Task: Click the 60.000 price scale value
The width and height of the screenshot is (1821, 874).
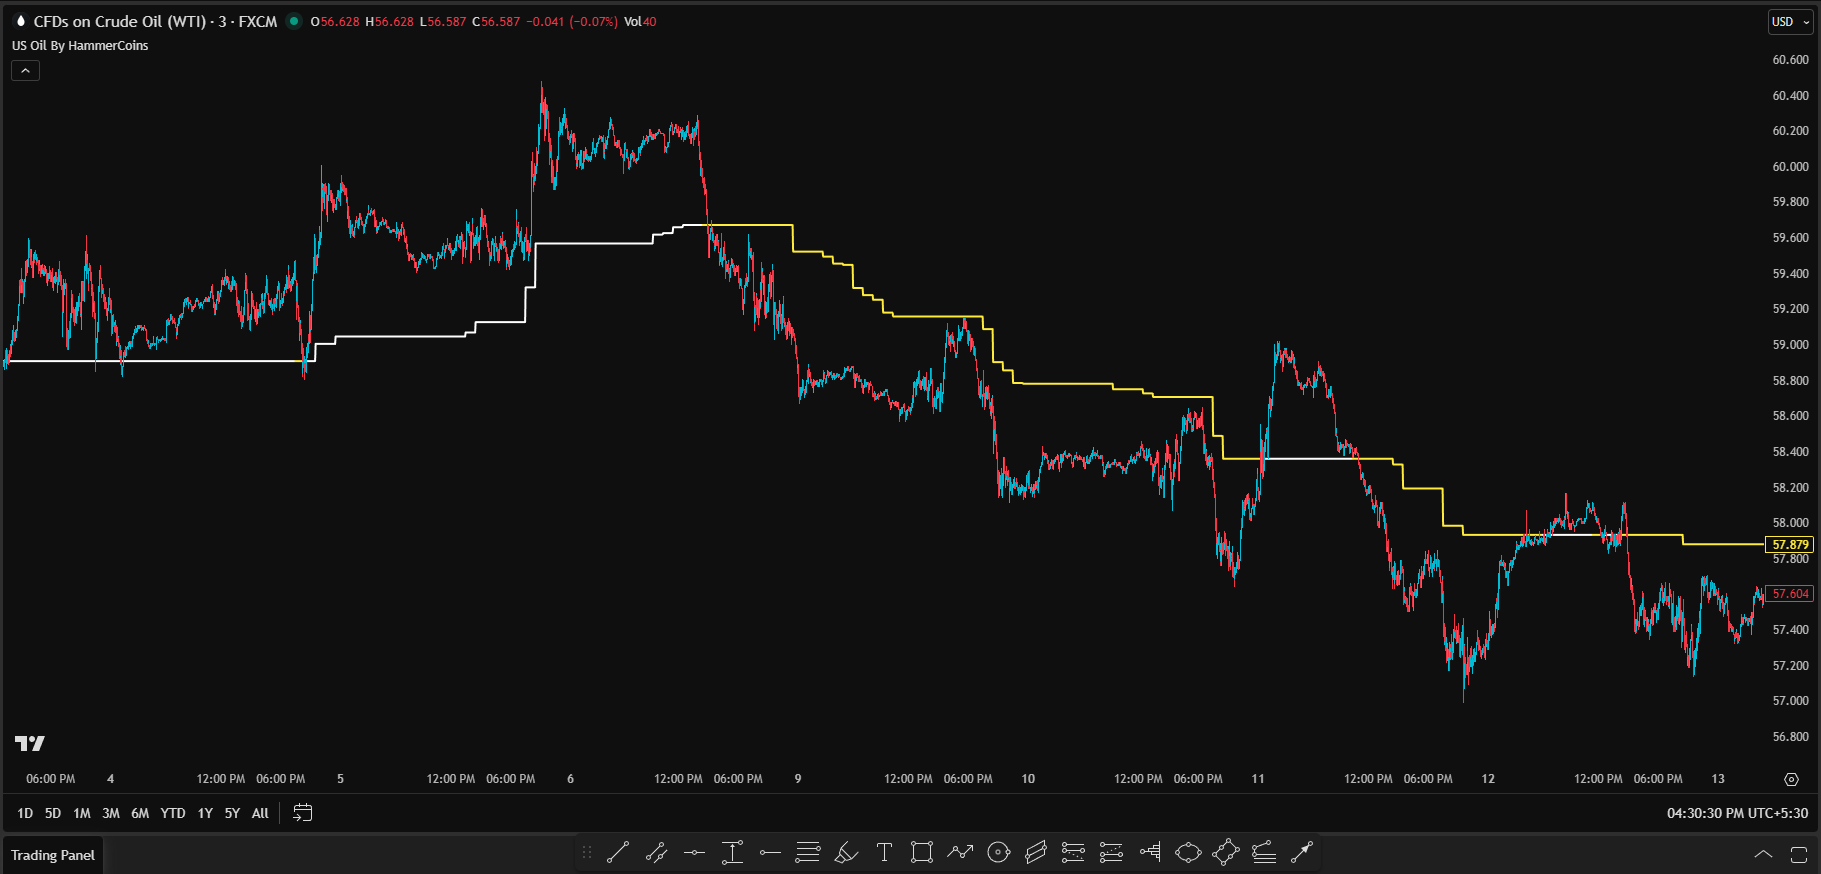Action: pos(1790,167)
